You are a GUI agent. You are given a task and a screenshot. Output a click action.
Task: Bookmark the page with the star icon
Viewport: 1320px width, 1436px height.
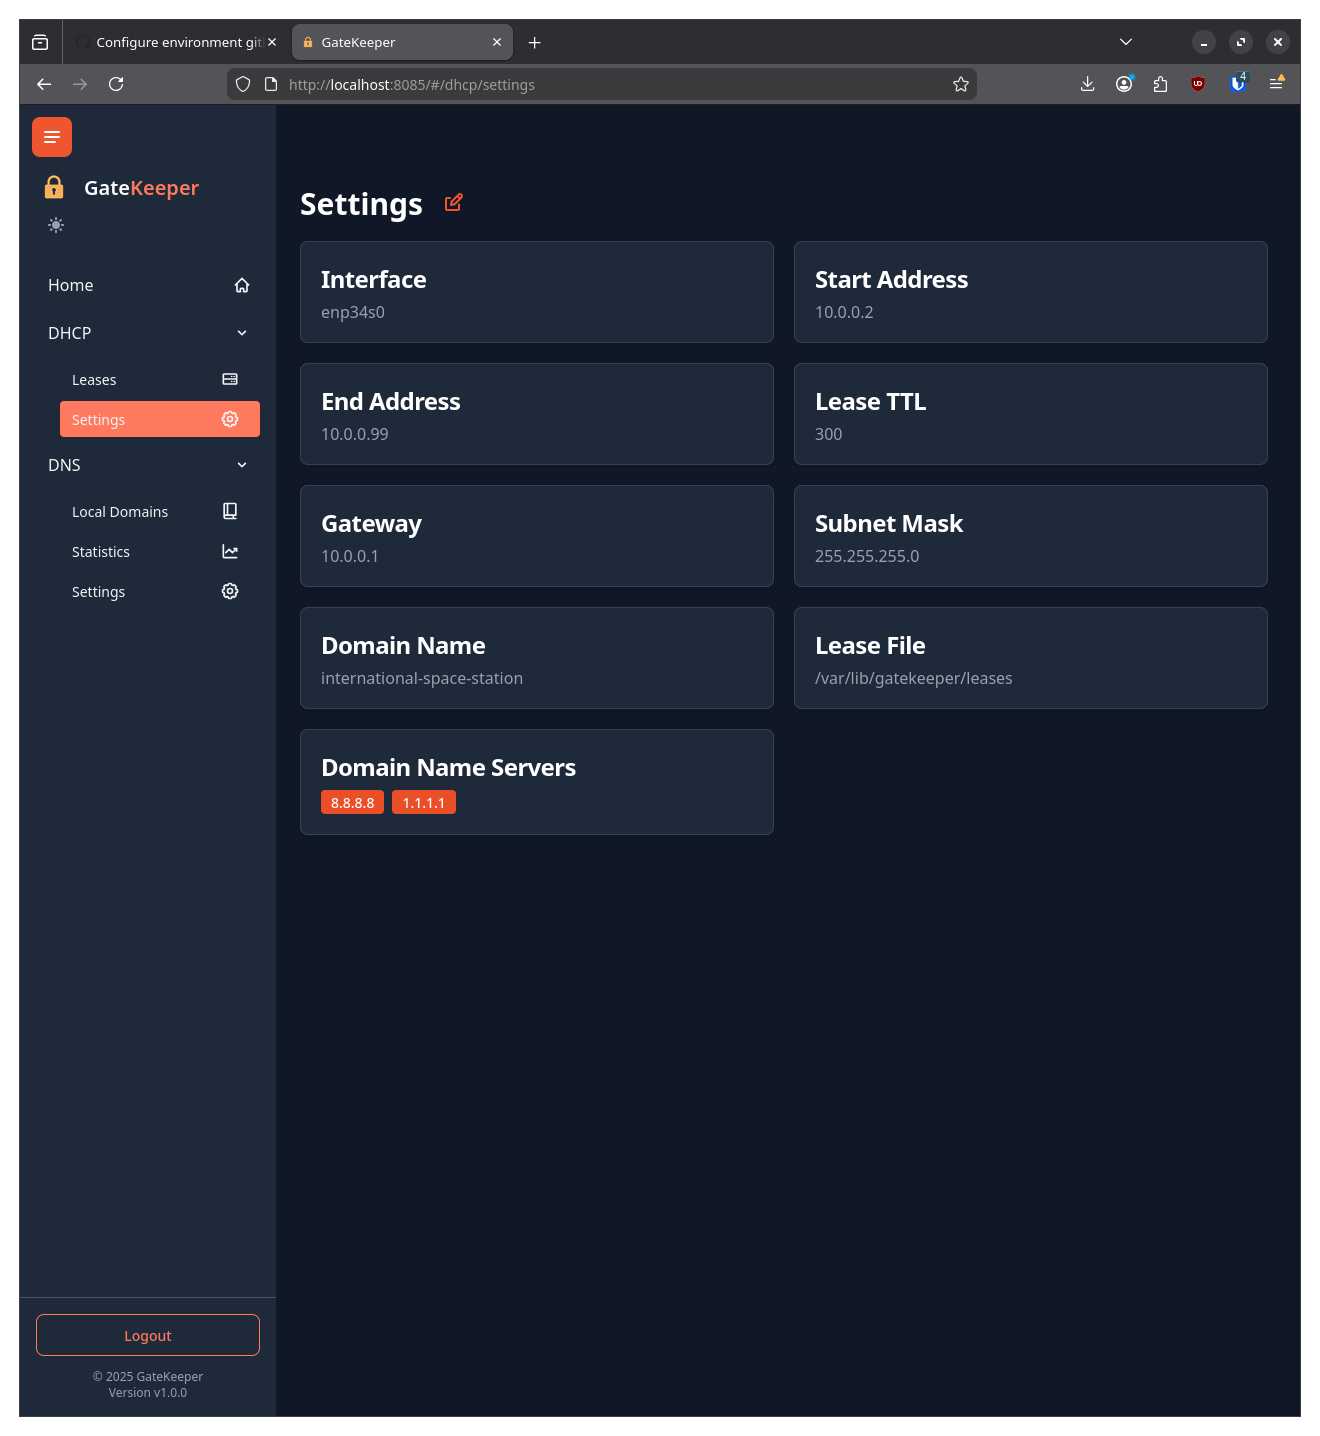(x=960, y=84)
